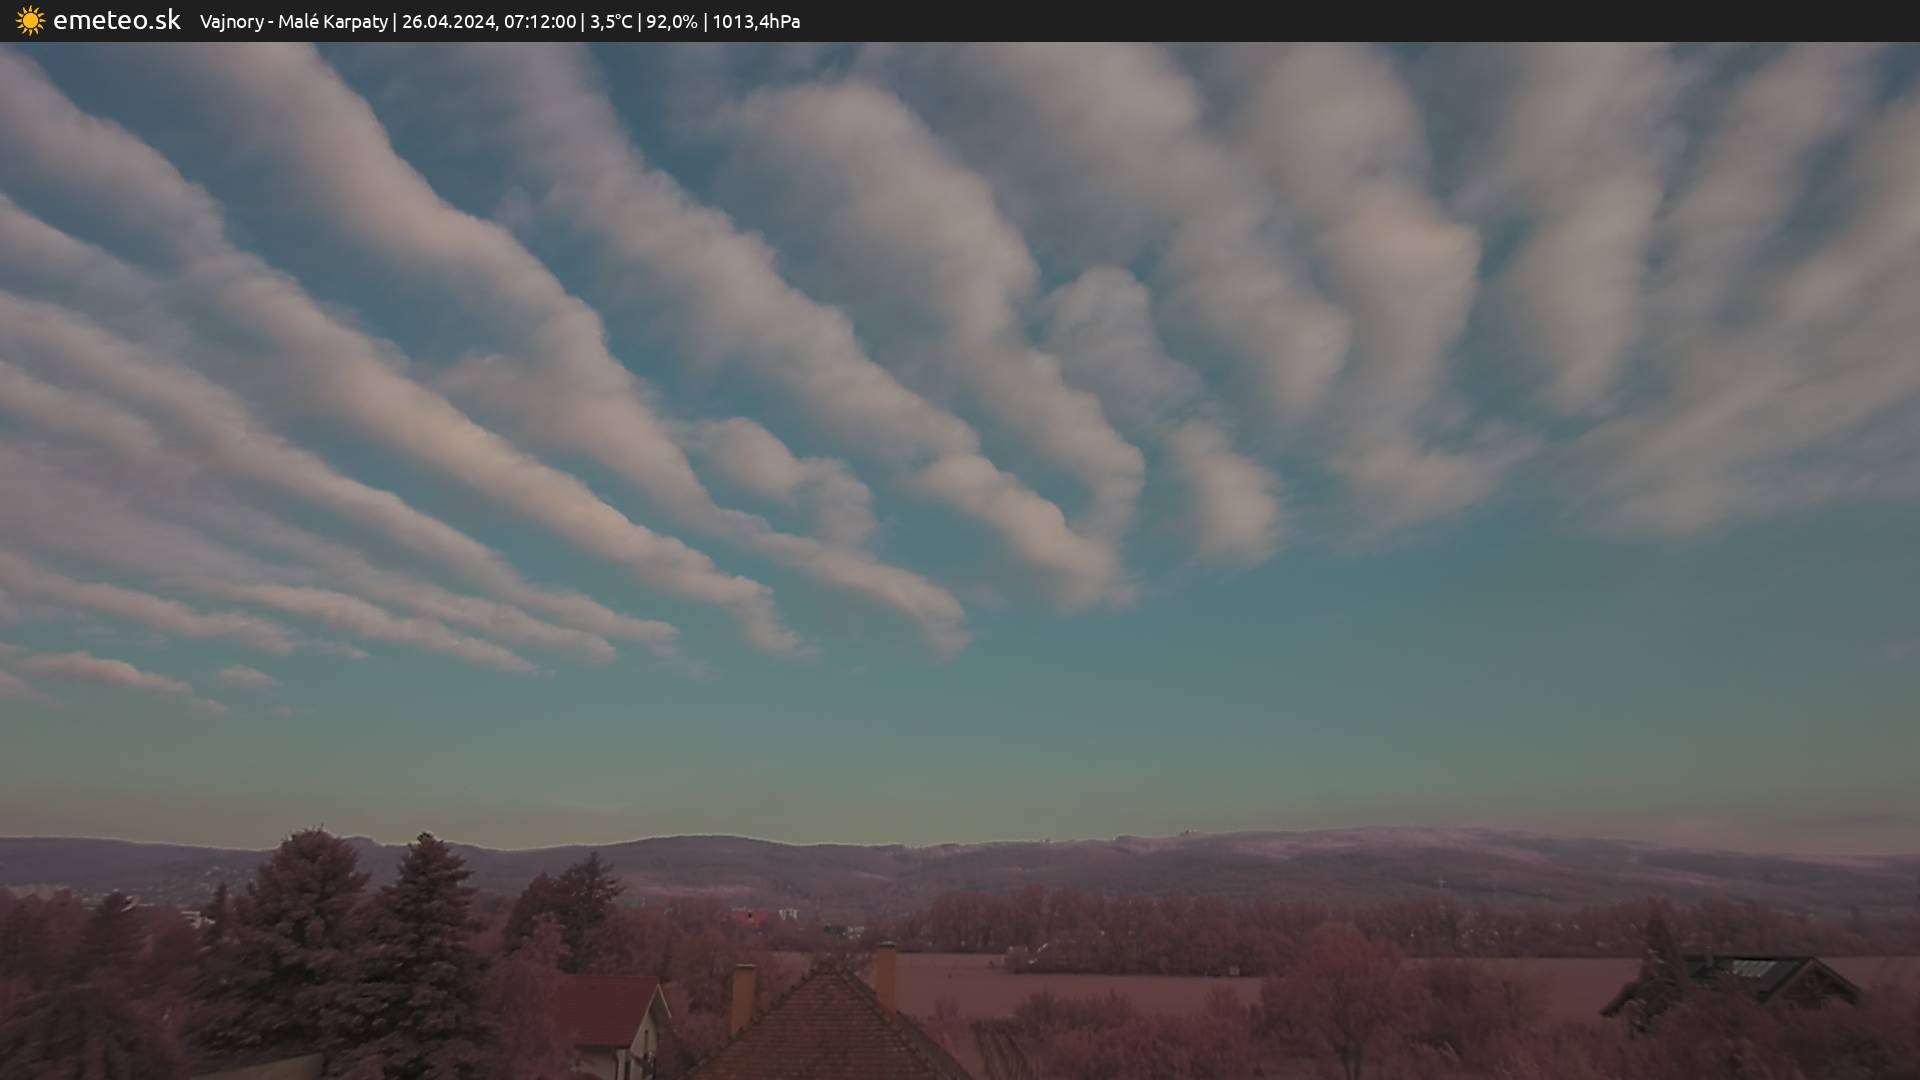
Task: Click the skylight window on right rooftop
Action: (x=1752, y=969)
